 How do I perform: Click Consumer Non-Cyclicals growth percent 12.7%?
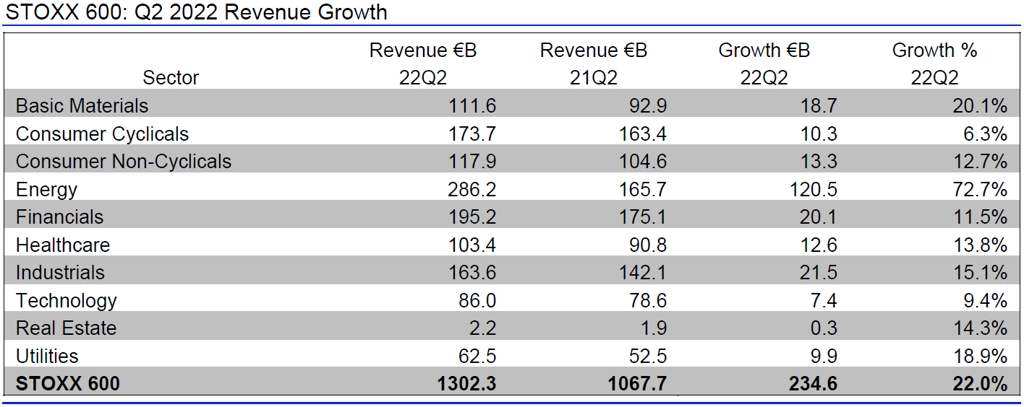click(980, 161)
